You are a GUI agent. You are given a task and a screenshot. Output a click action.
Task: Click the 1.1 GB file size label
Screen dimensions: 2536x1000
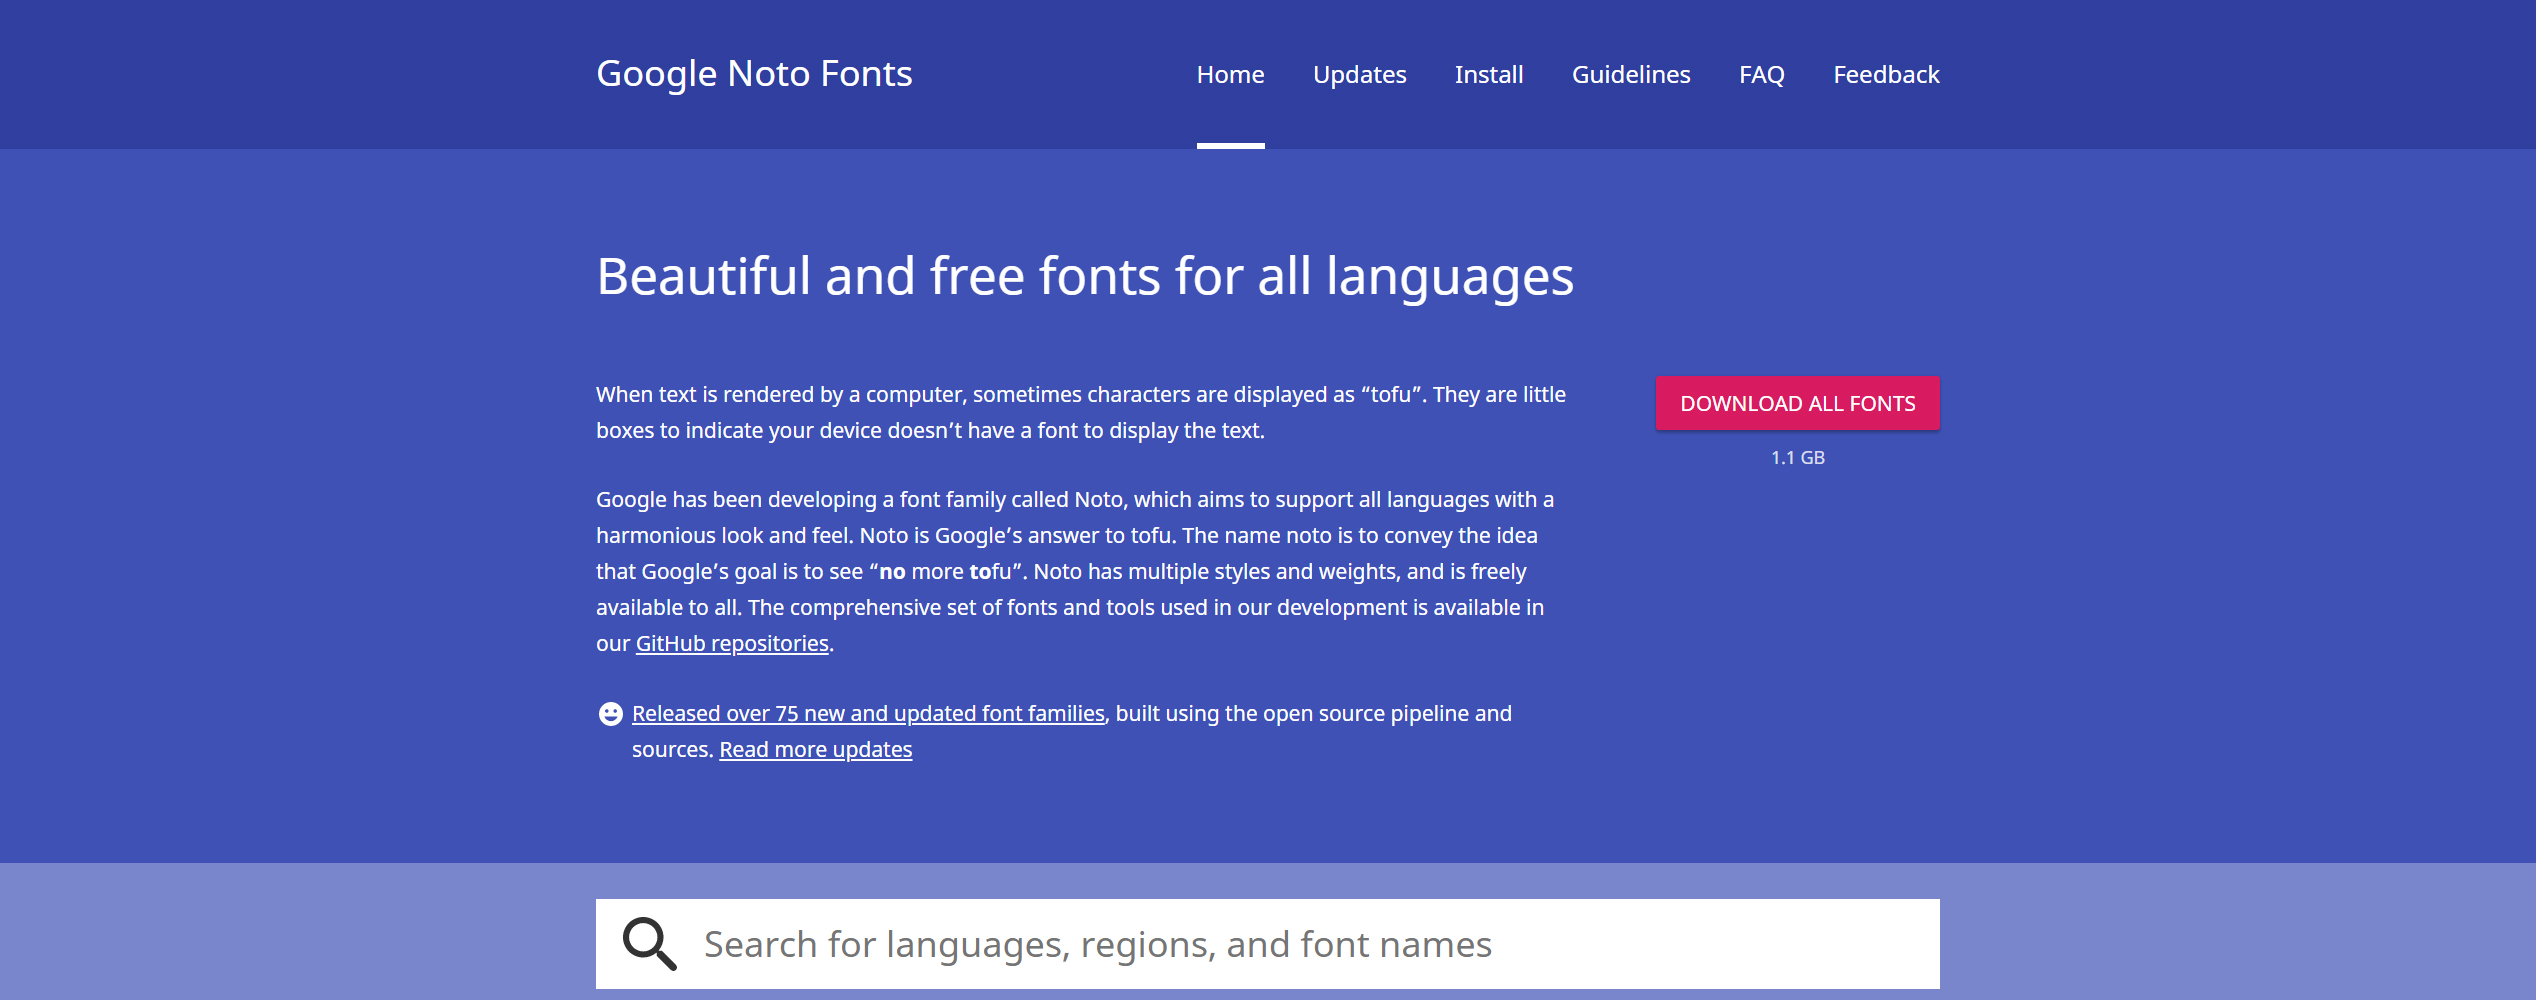1797,458
